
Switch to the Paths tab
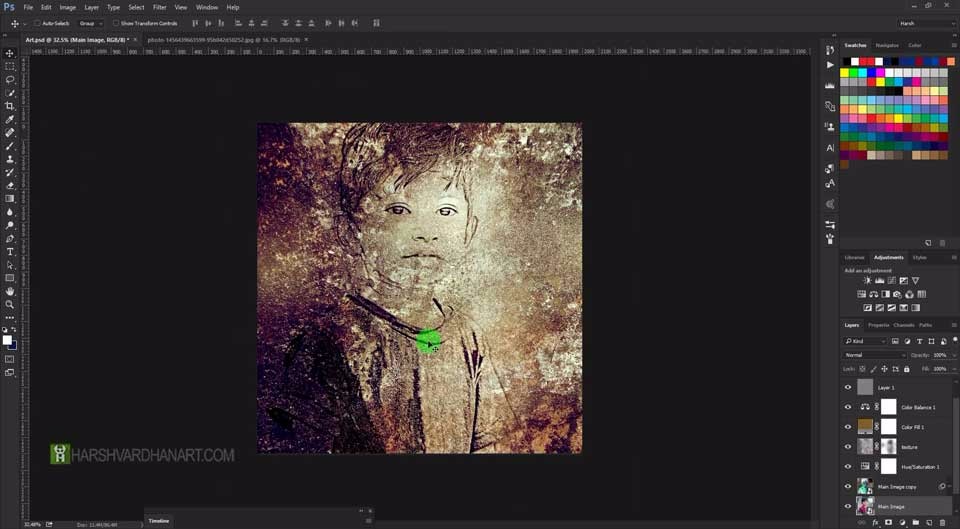pyautogui.click(x=925, y=325)
